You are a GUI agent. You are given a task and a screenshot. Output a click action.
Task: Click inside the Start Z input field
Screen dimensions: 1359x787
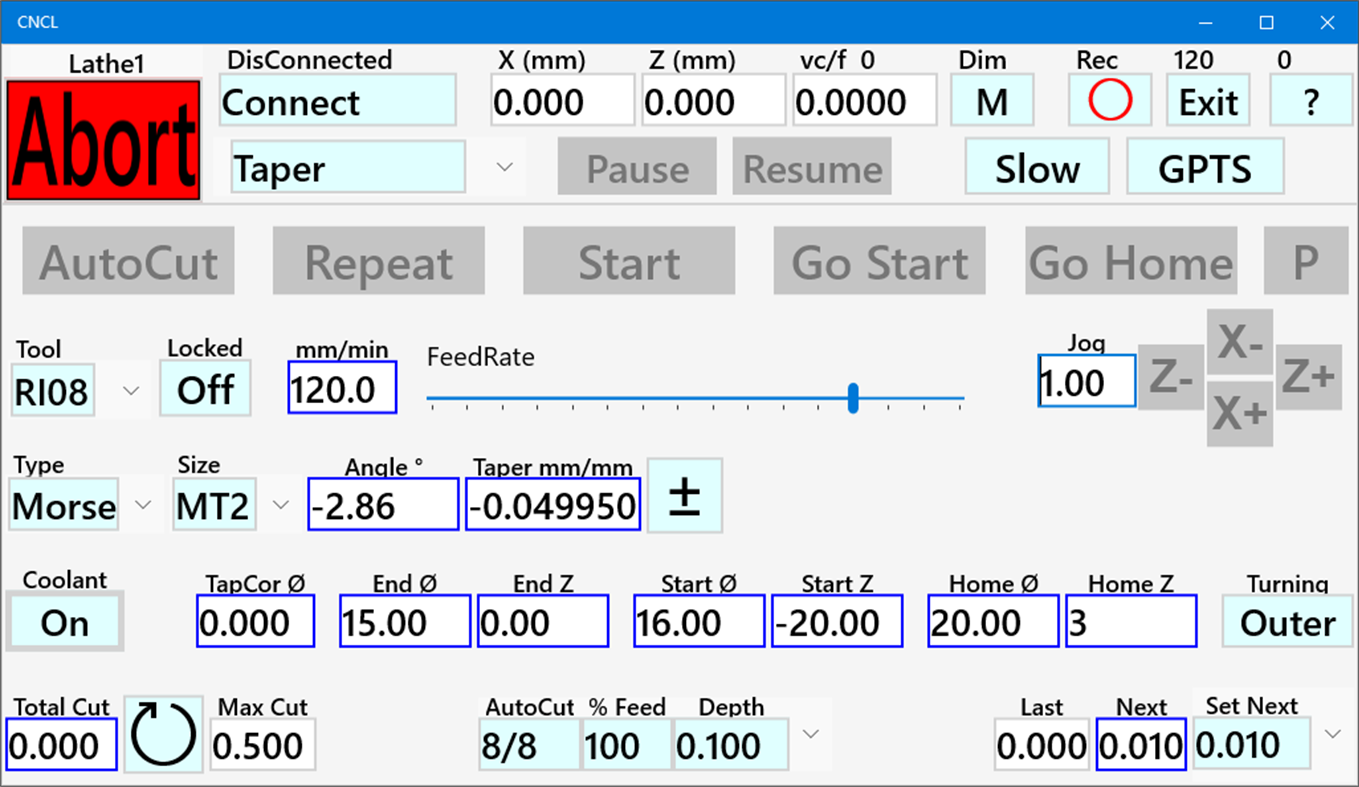click(x=836, y=620)
